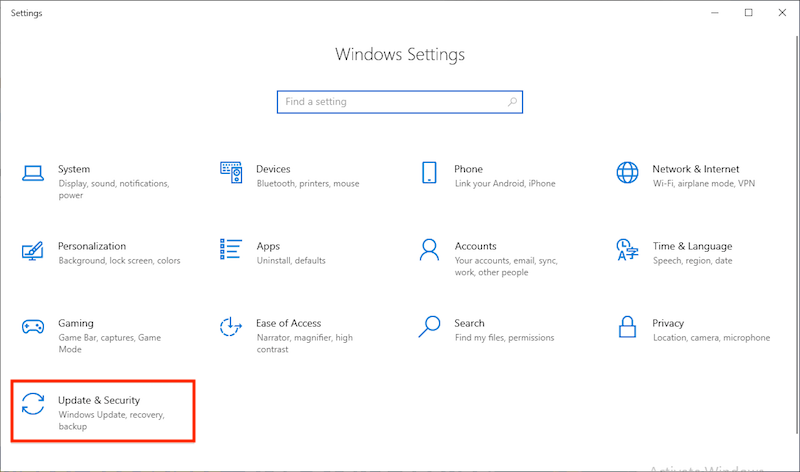Click the Privacy padlock icon

coord(627,326)
